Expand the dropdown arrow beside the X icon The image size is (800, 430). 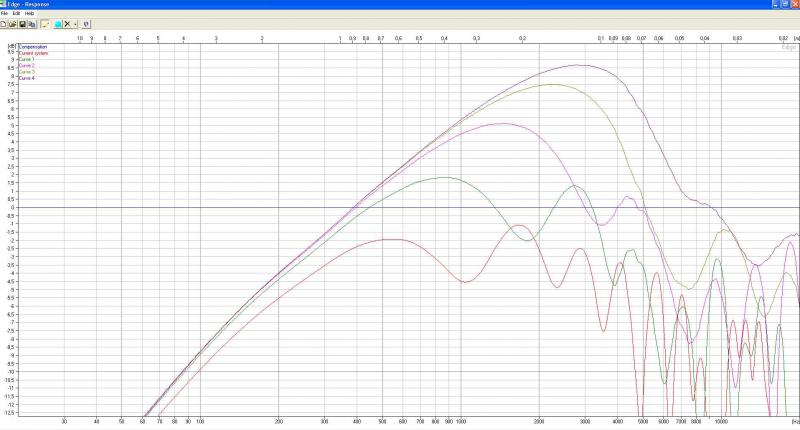click(x=75, y=22)
